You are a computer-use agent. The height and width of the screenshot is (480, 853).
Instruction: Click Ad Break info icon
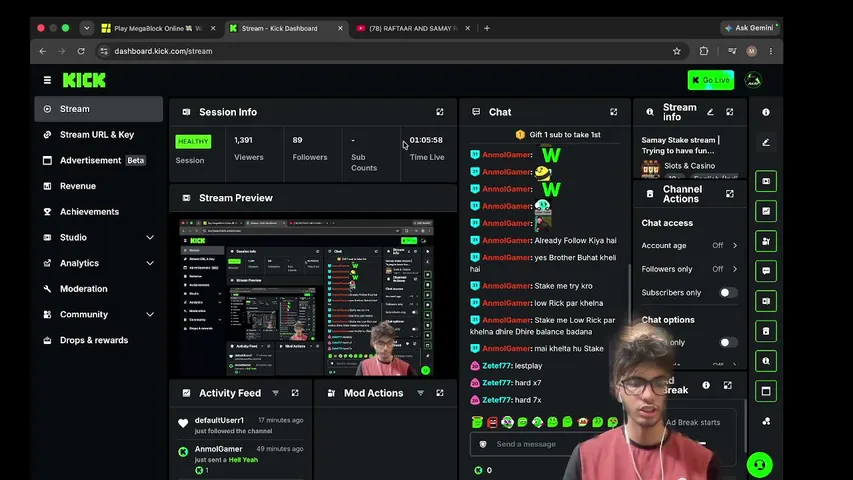click(x=706, y=385)
